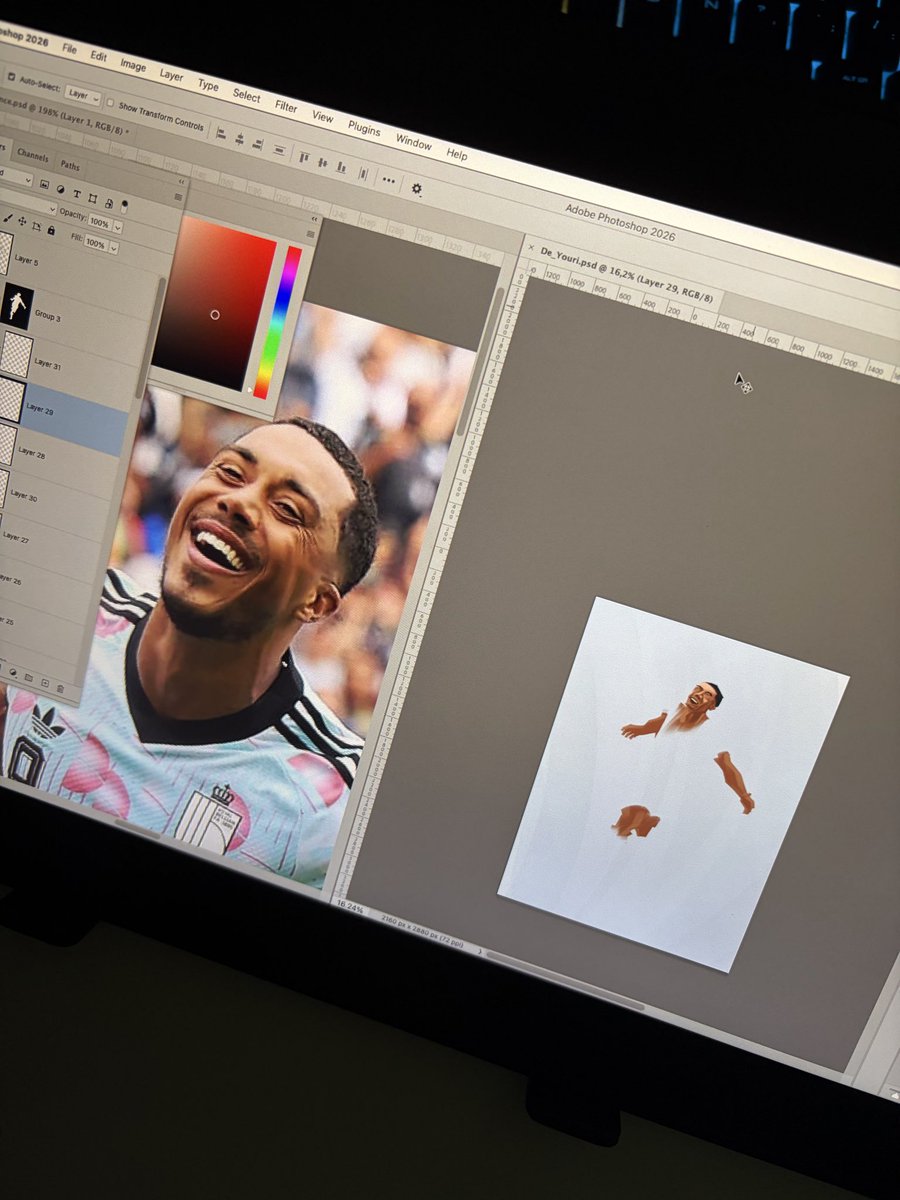Open the View menu
900x1200 pixels.
[322, 116]
